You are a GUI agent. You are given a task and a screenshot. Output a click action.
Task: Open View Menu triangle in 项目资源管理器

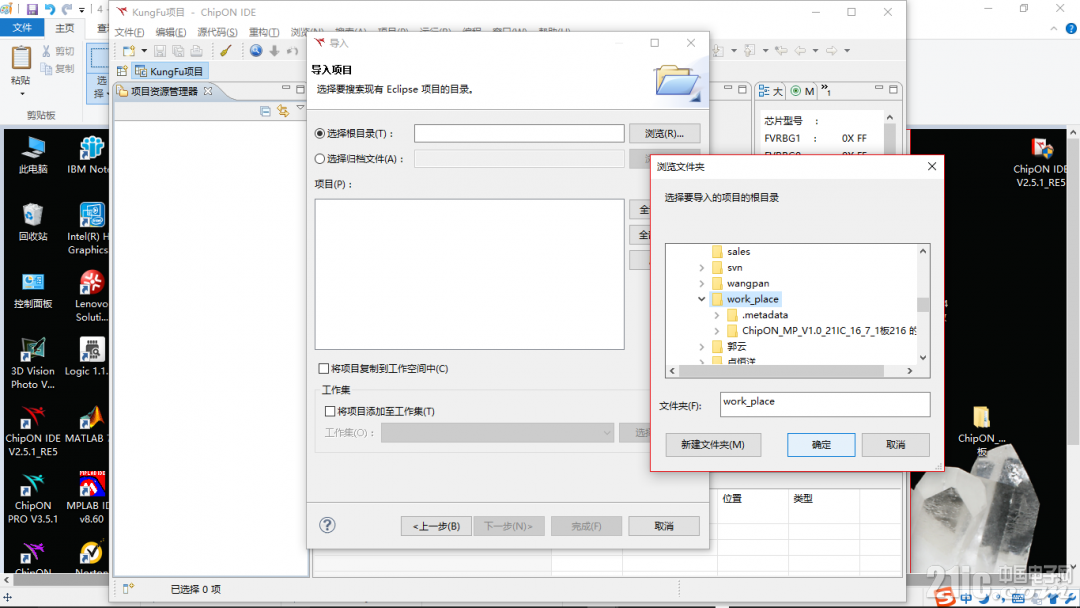(x=300, y=109)
